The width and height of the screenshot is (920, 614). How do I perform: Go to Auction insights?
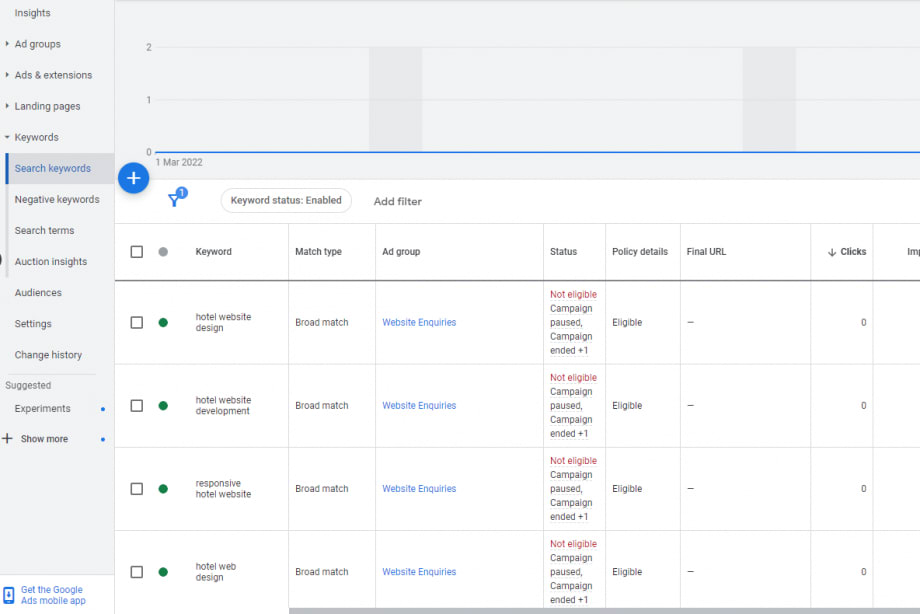(x=50, y=262)
